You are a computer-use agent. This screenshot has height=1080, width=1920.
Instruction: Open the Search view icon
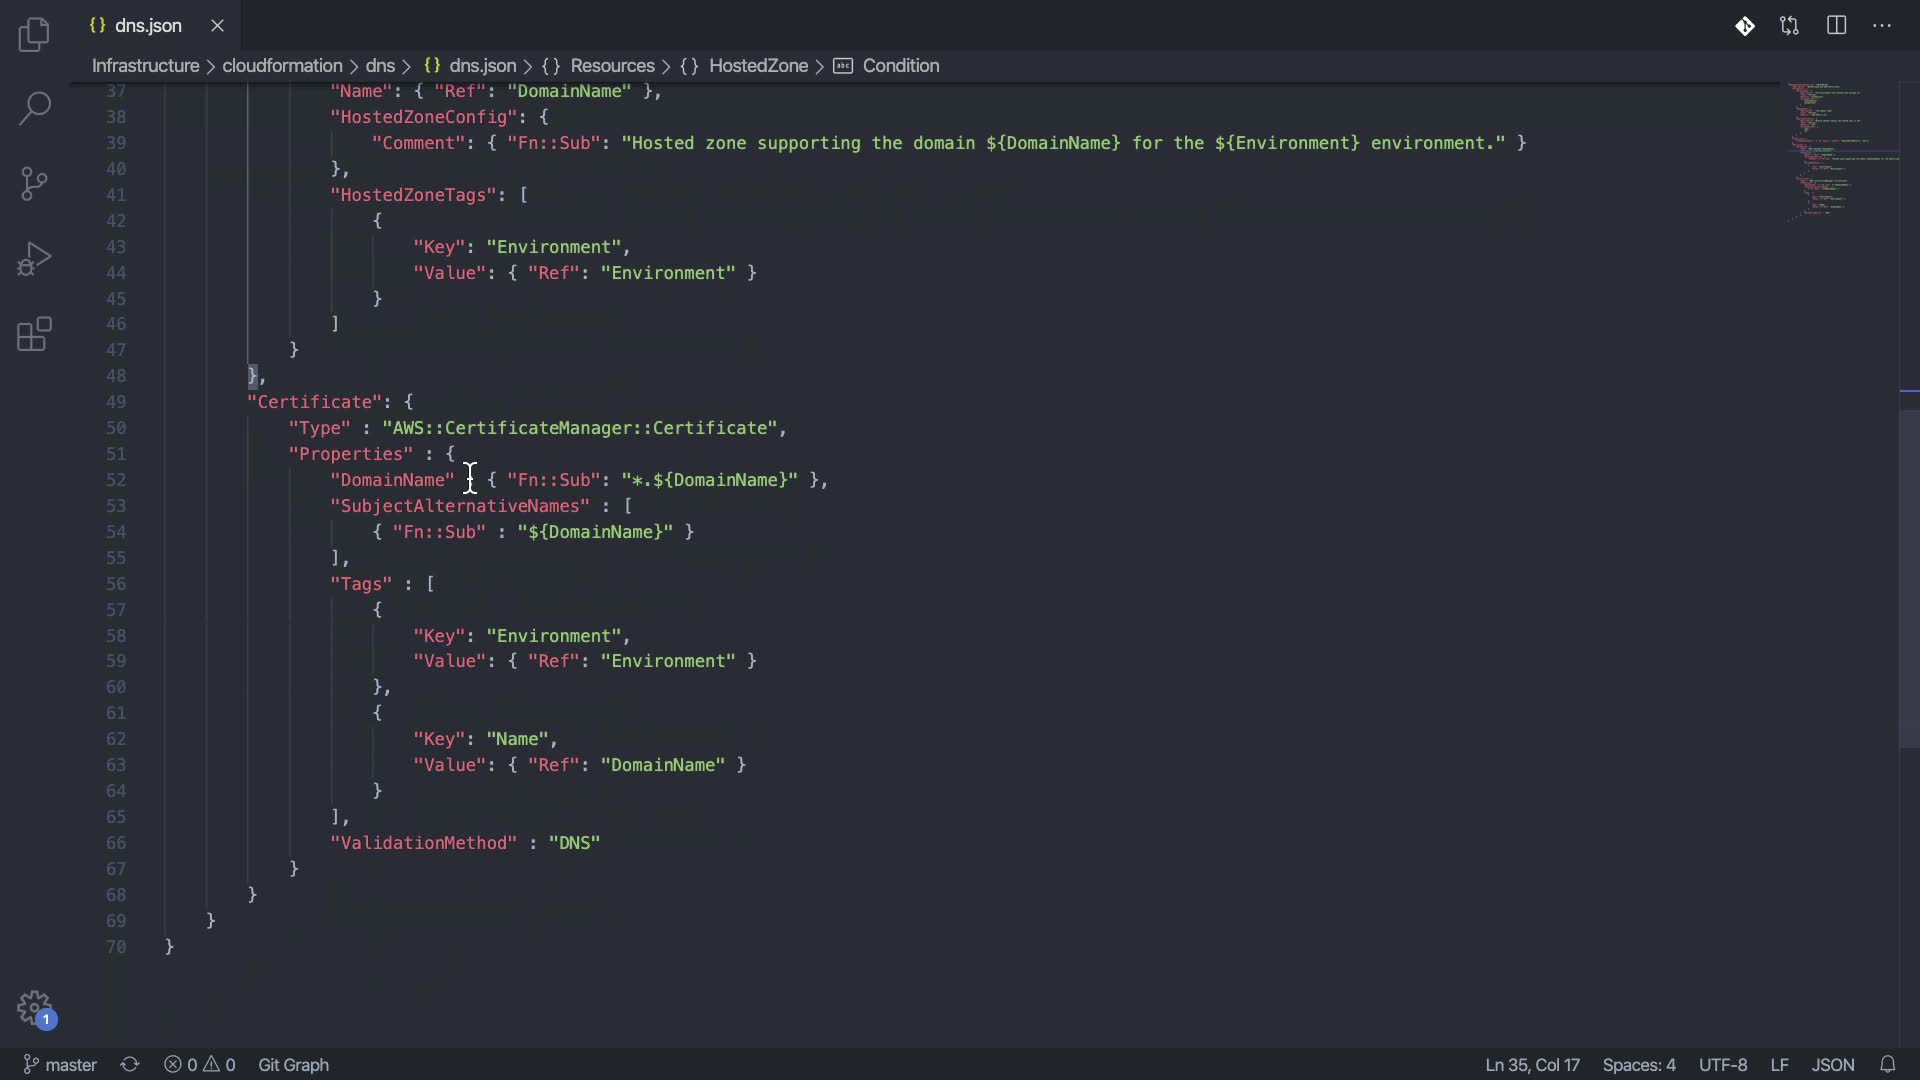point(34,108)
